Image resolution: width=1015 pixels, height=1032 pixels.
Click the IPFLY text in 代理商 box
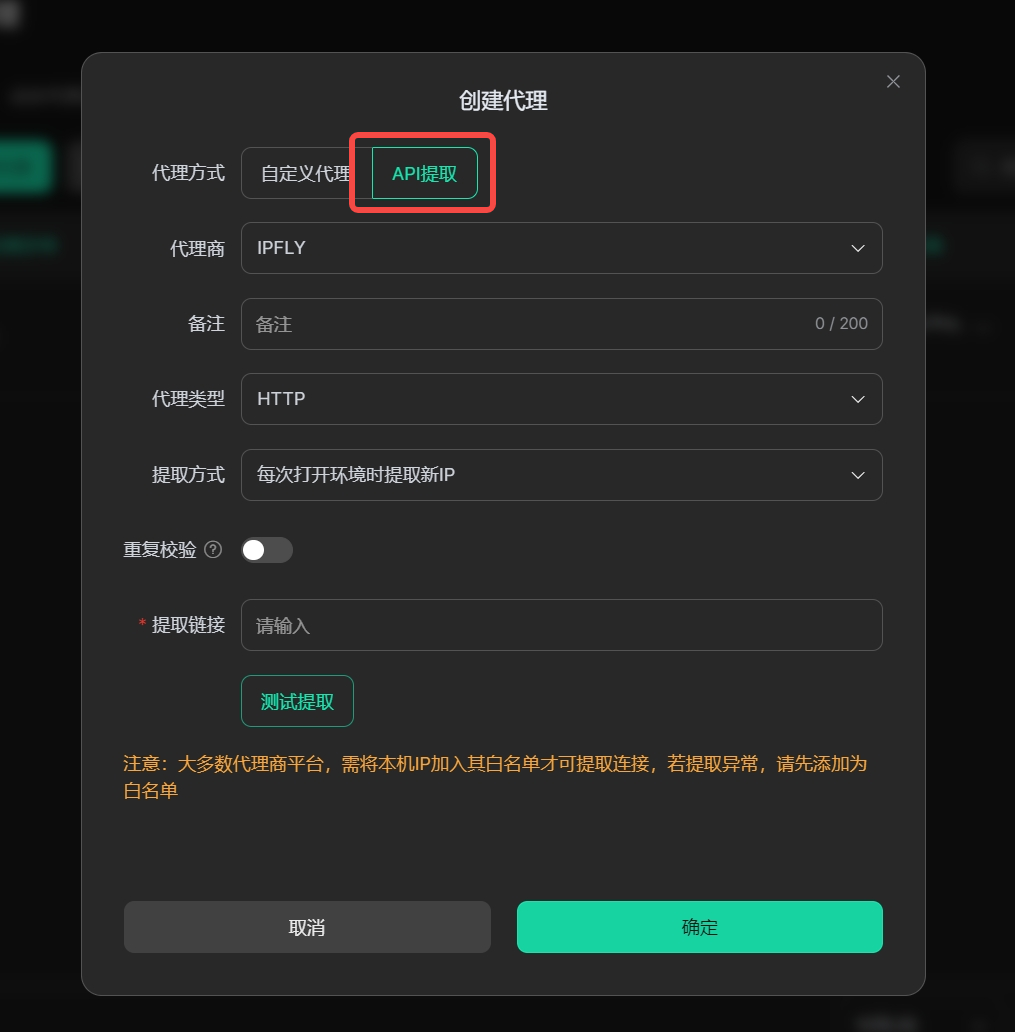coord(281,248)
